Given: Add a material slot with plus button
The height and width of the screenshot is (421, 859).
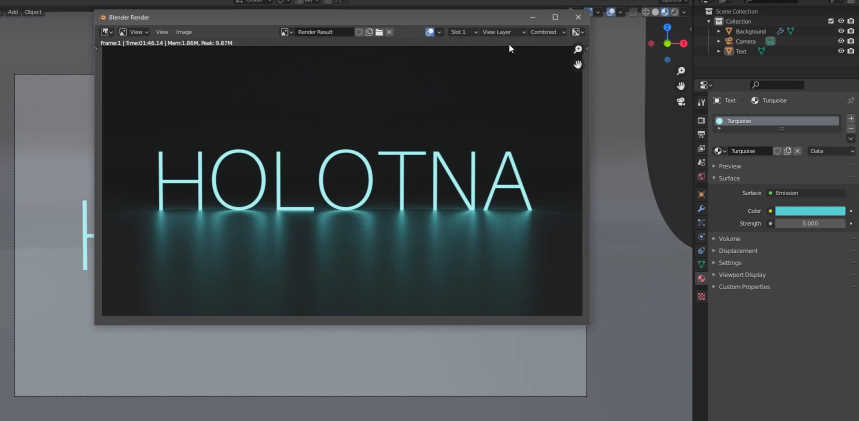Looking at the screenshot, I should pyautogui.click(x=851, y=118).
